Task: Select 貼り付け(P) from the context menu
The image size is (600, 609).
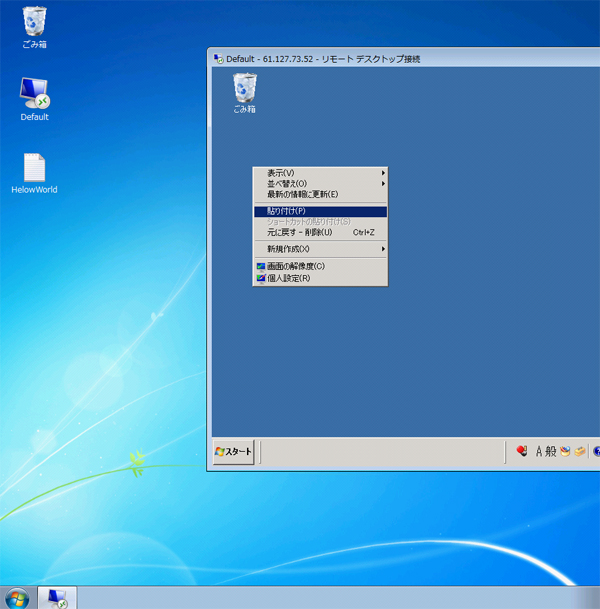Action: 320,211
